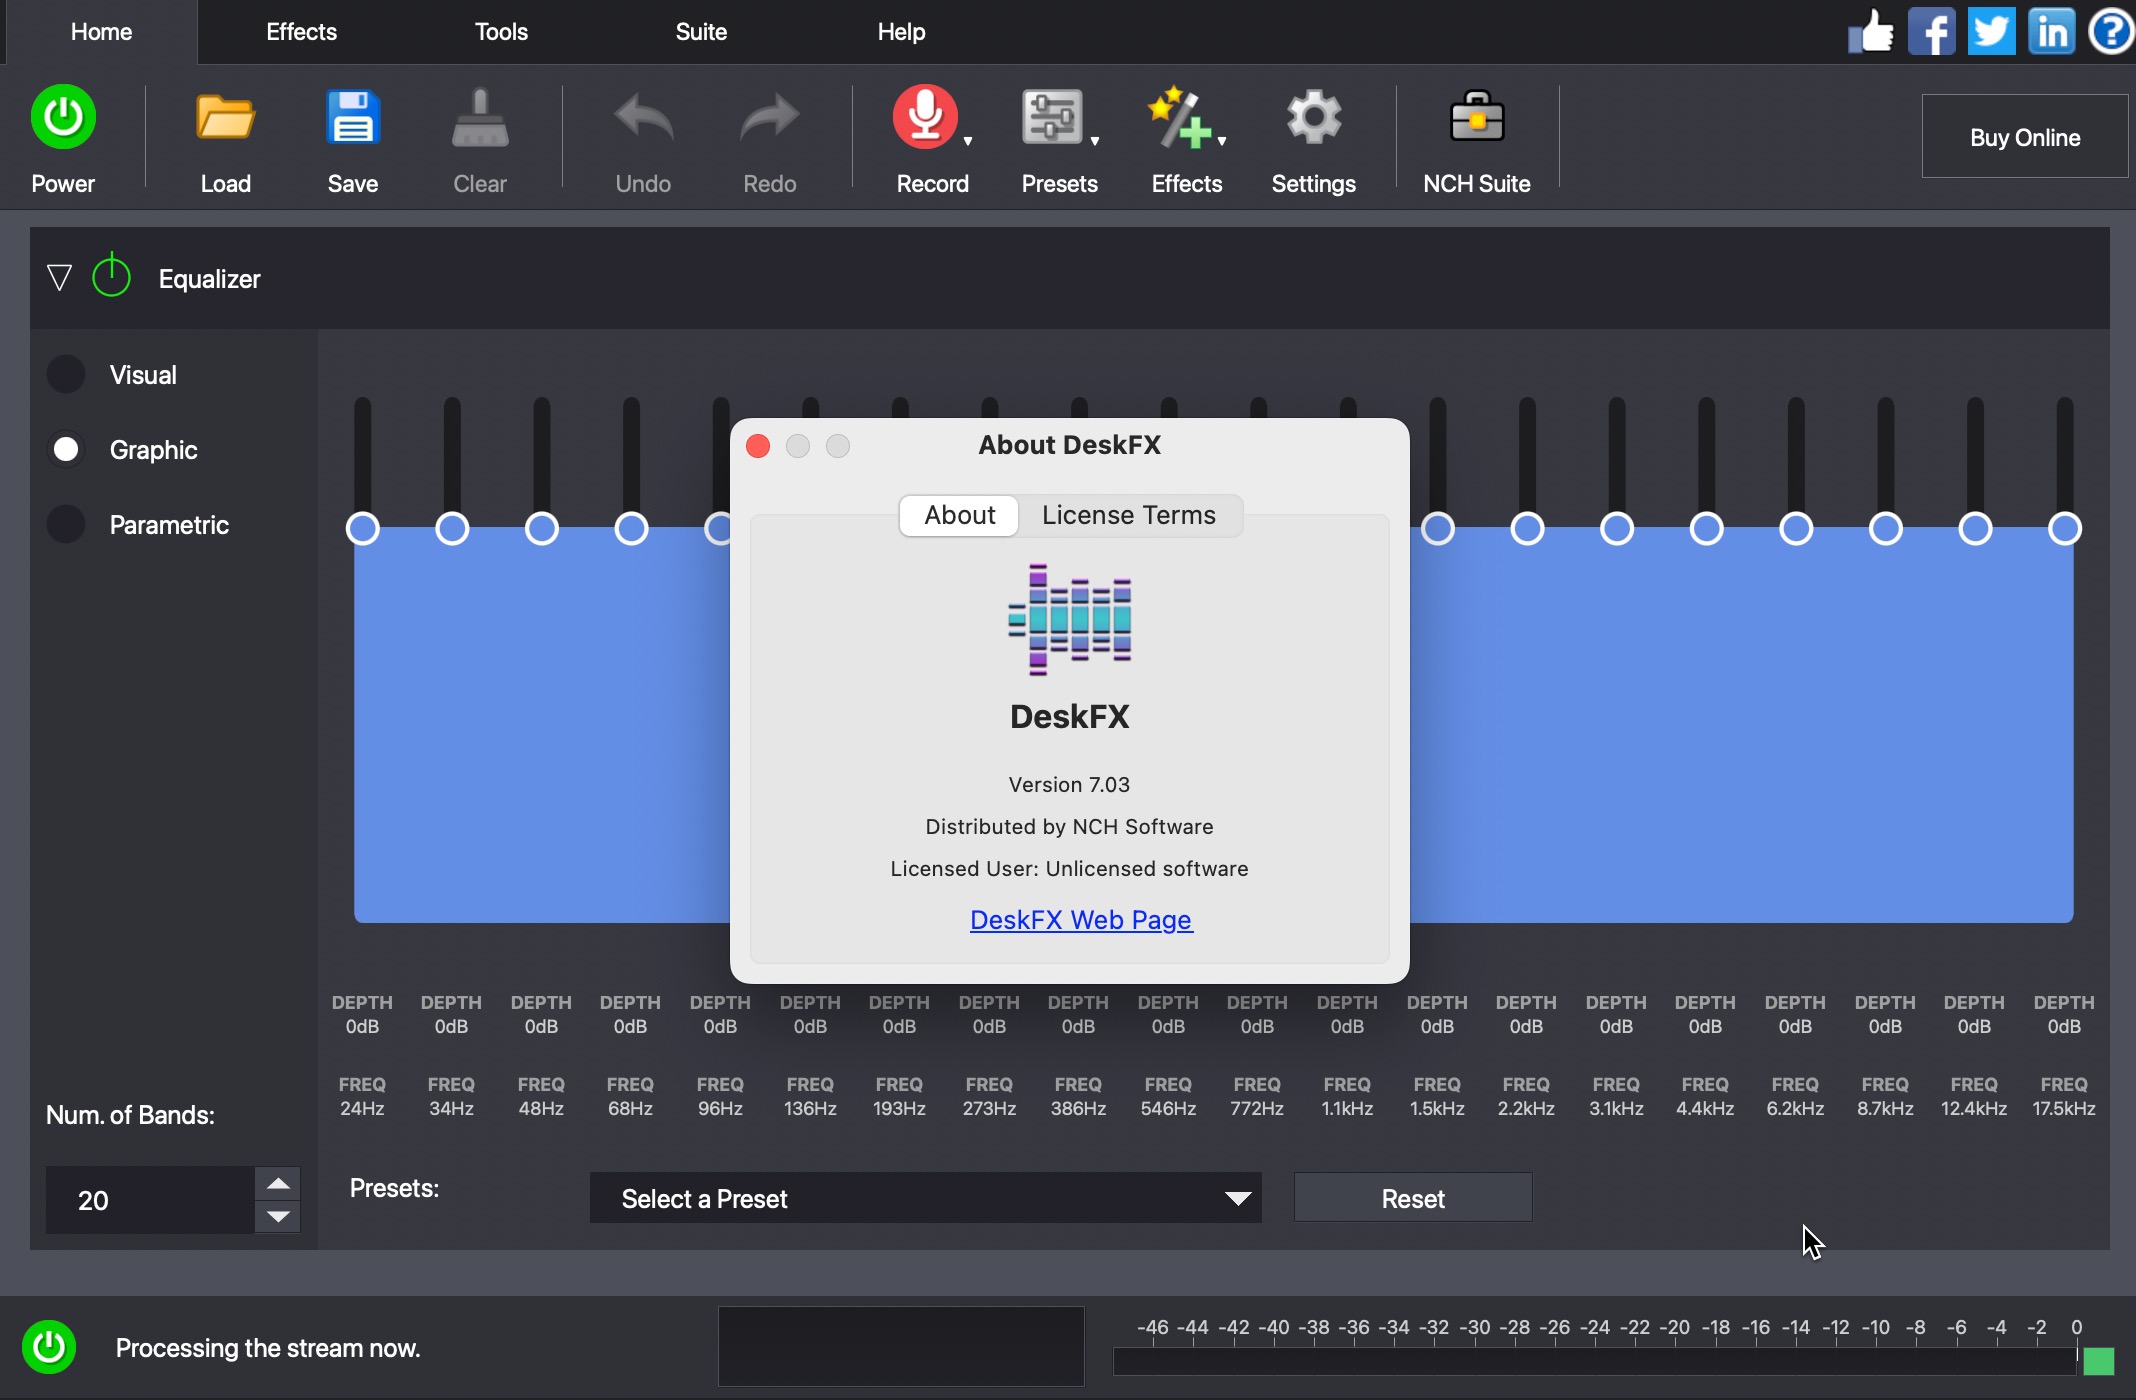Open the Load folder icon
The image size is (2136, 1400).
(x=225, y=118)
